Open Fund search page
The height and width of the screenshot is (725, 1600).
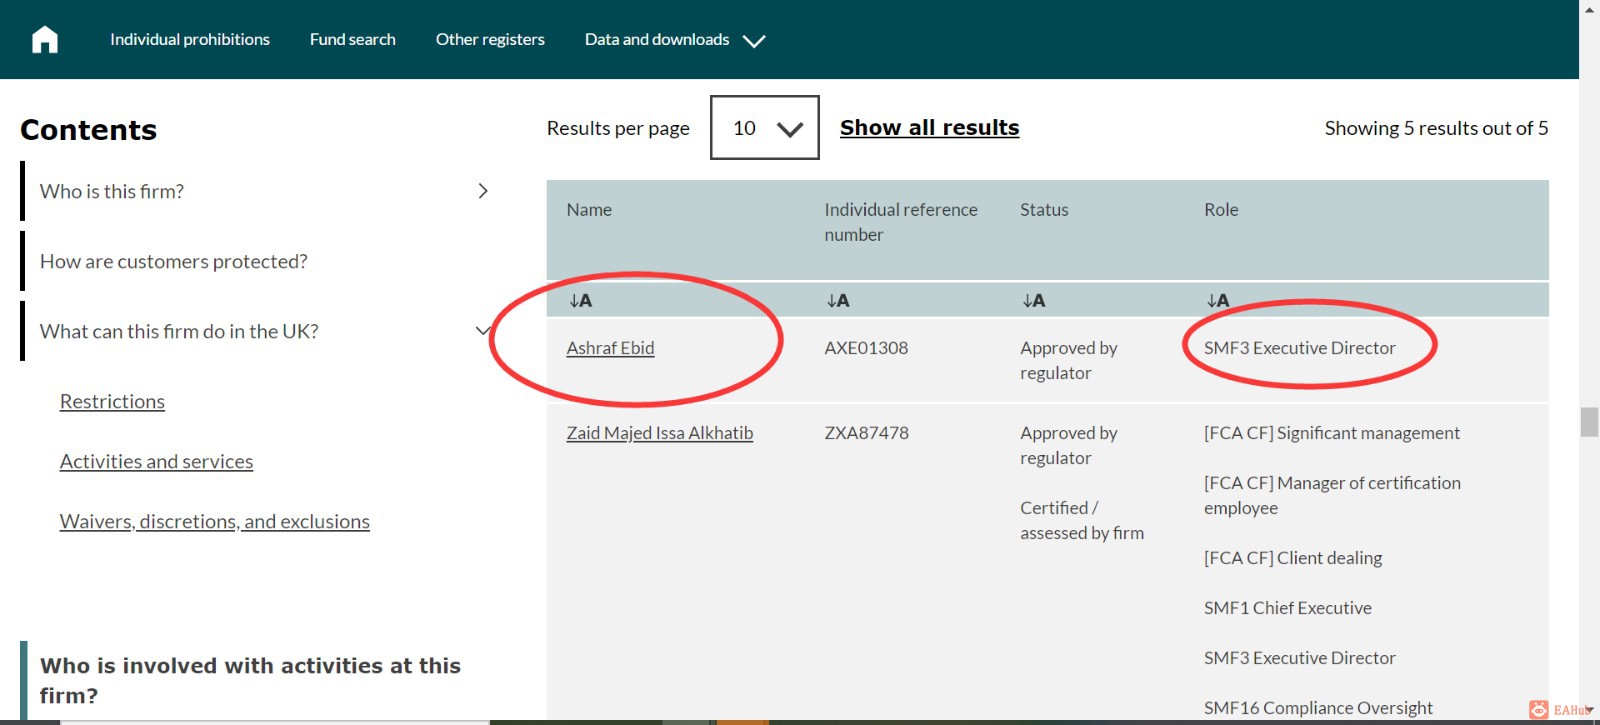[x=353, y=39]
